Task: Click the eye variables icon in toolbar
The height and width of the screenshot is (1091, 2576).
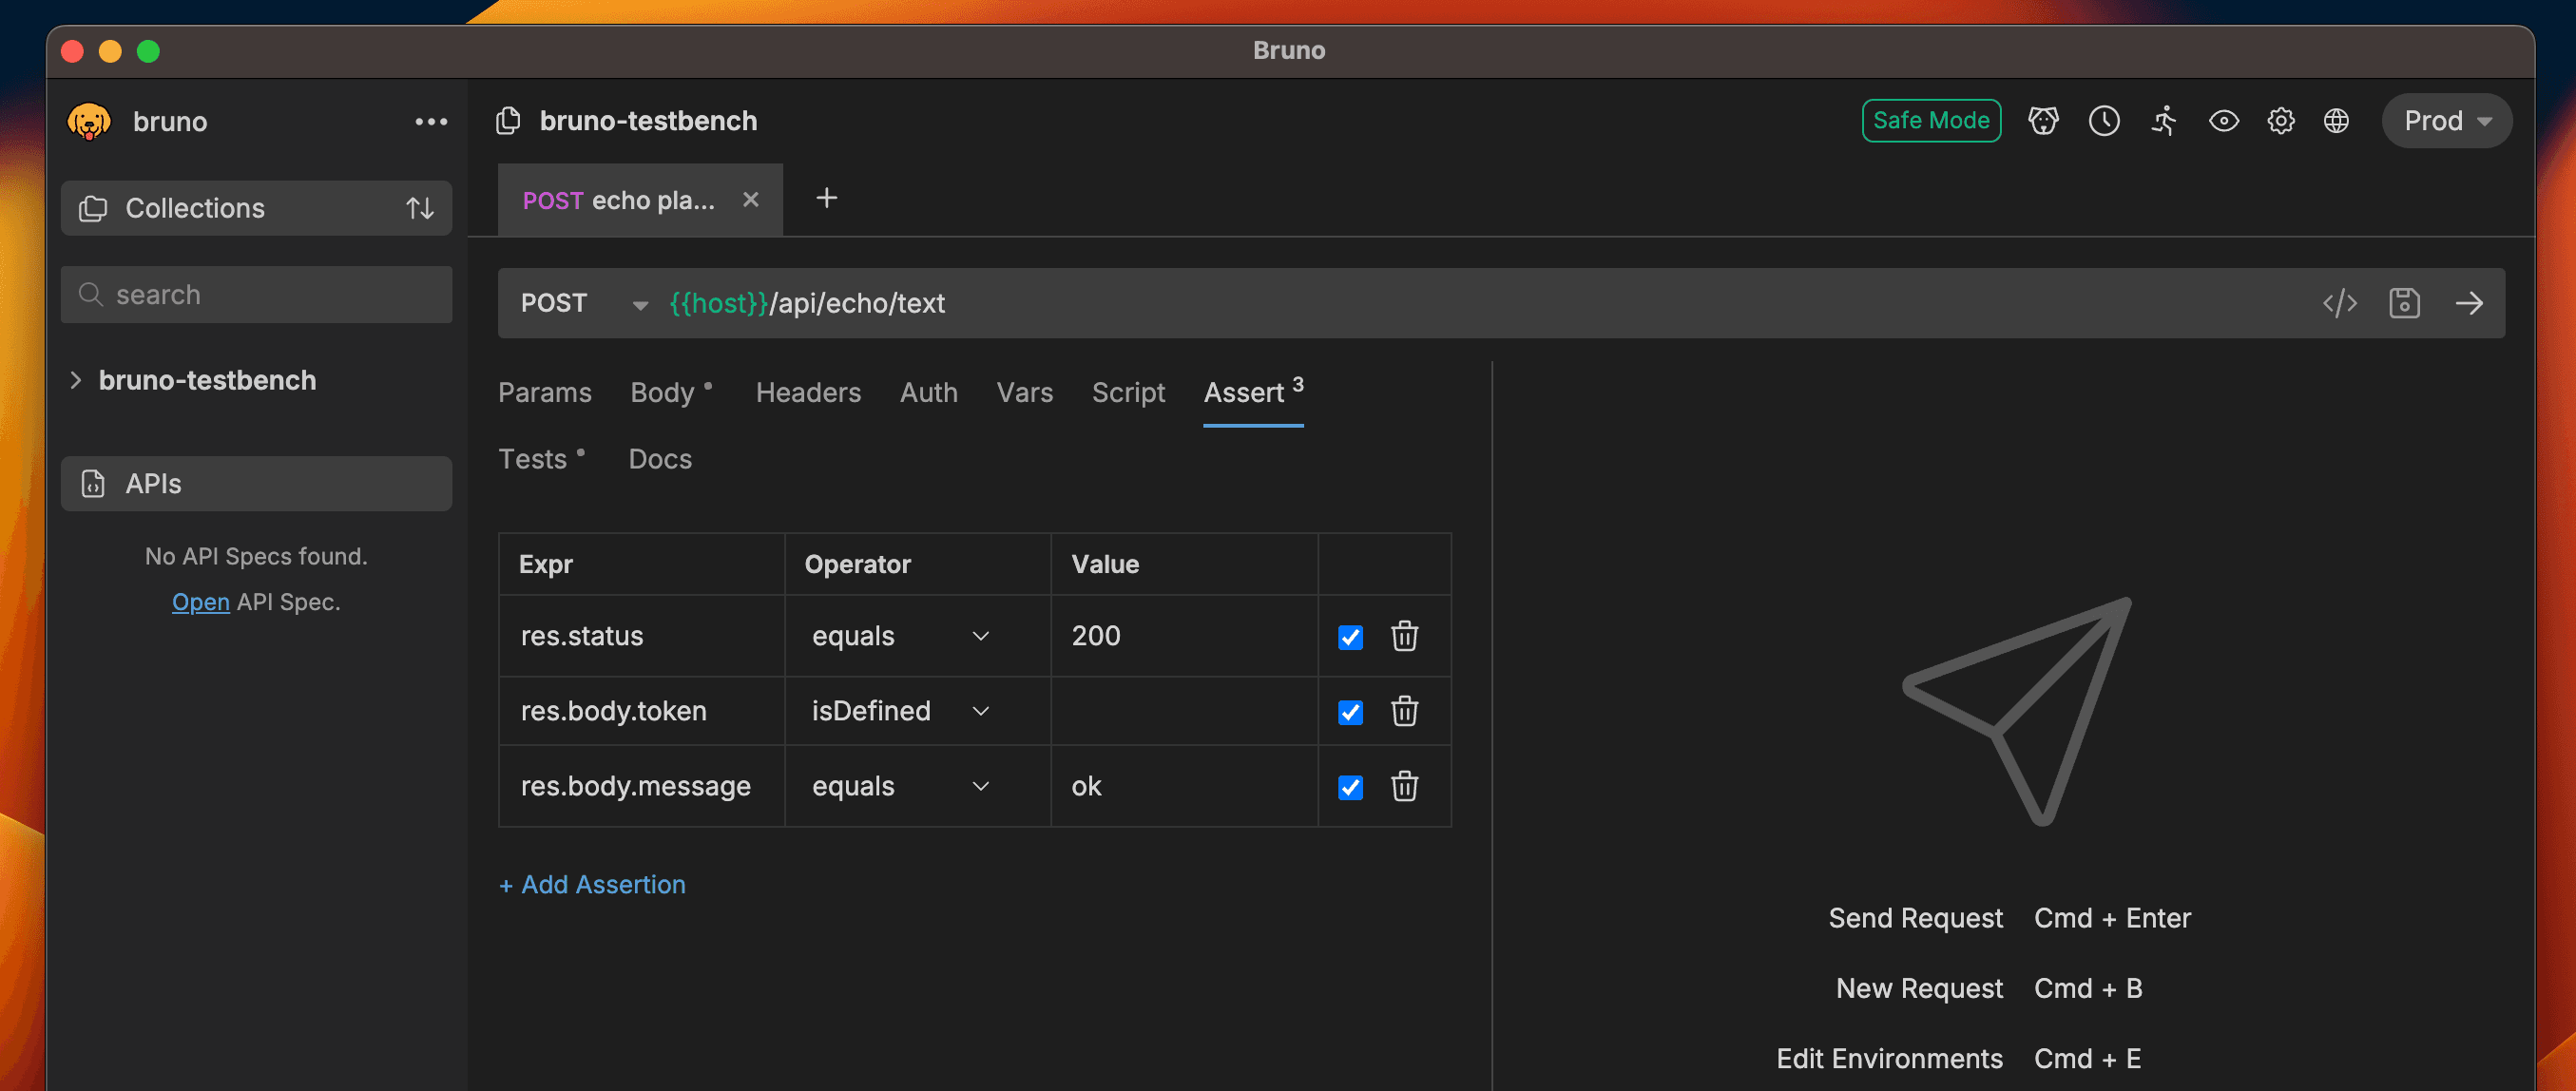Action: pos(2223,121)
